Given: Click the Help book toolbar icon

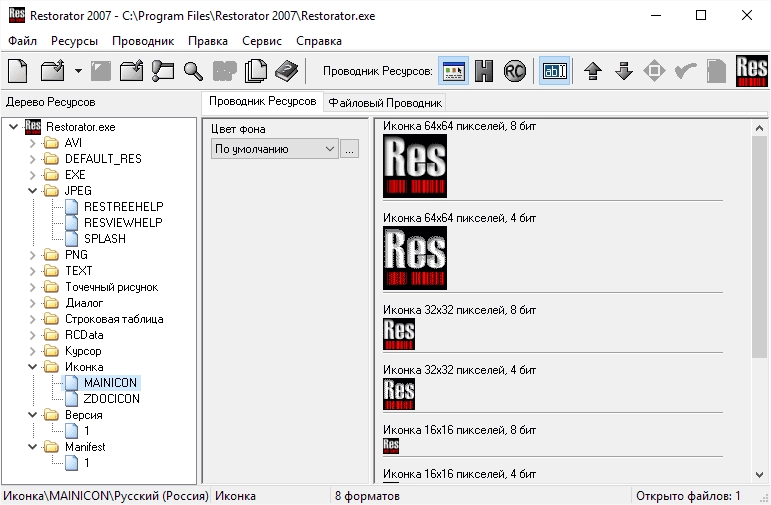Looking at the screenshot, I should point(287,71).
